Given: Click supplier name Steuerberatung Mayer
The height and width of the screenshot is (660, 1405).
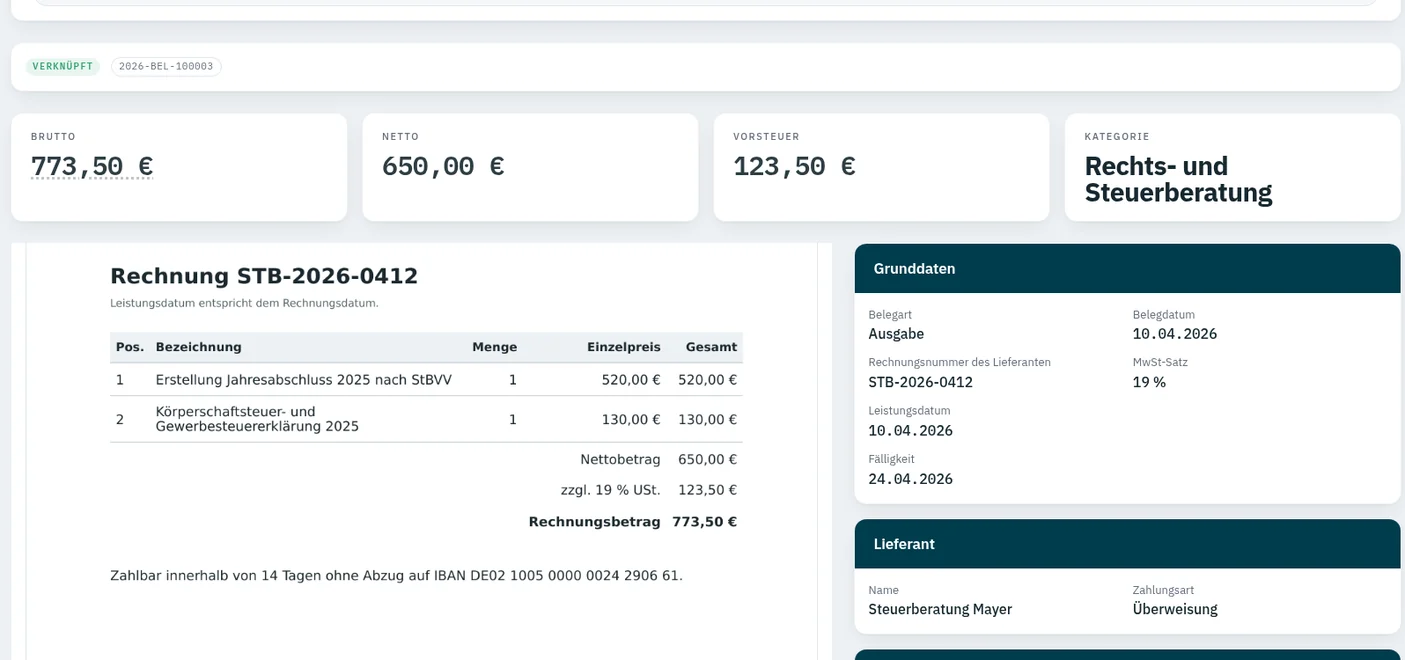Looking at the screenshot, I should [x=940, y=609].
